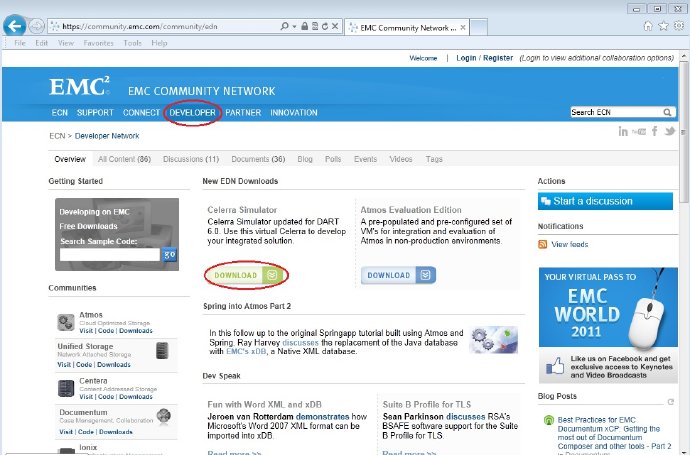This screenshot has height=455, width=690.
Task: Click the go button for sample code search
Action: 169,254
